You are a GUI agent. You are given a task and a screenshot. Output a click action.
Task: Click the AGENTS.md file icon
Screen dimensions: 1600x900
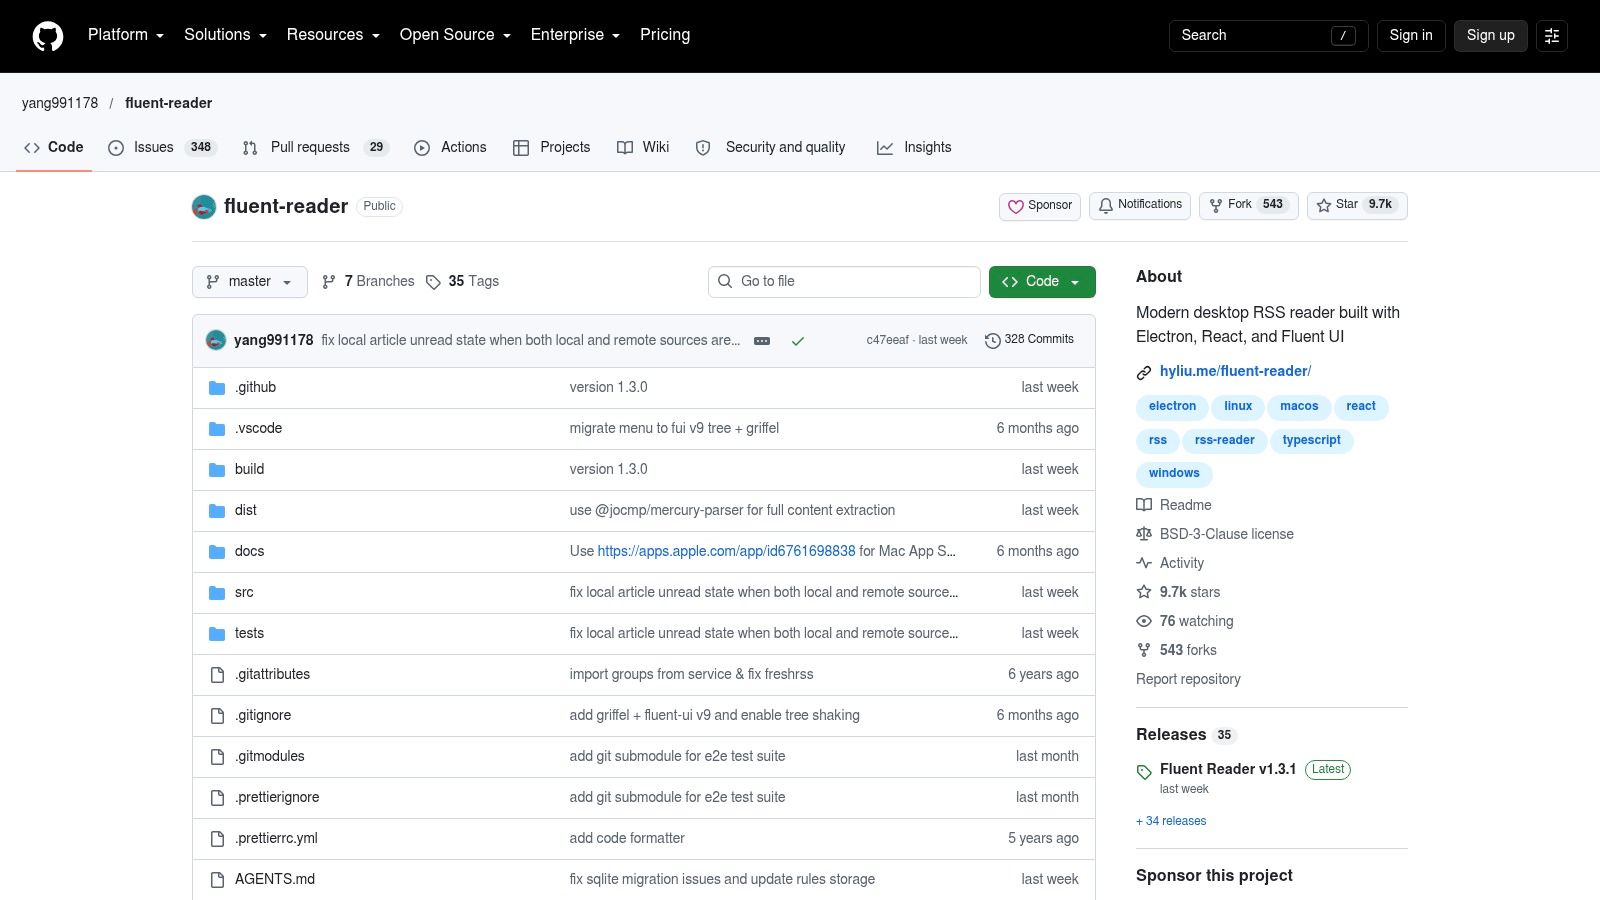(x=217, y=880)
